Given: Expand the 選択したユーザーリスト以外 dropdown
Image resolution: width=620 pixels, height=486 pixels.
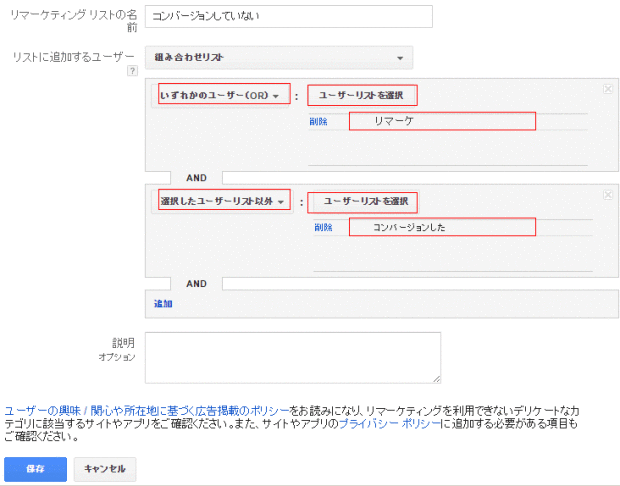Looking at the screenshot, I should click(x=224, y=201).
